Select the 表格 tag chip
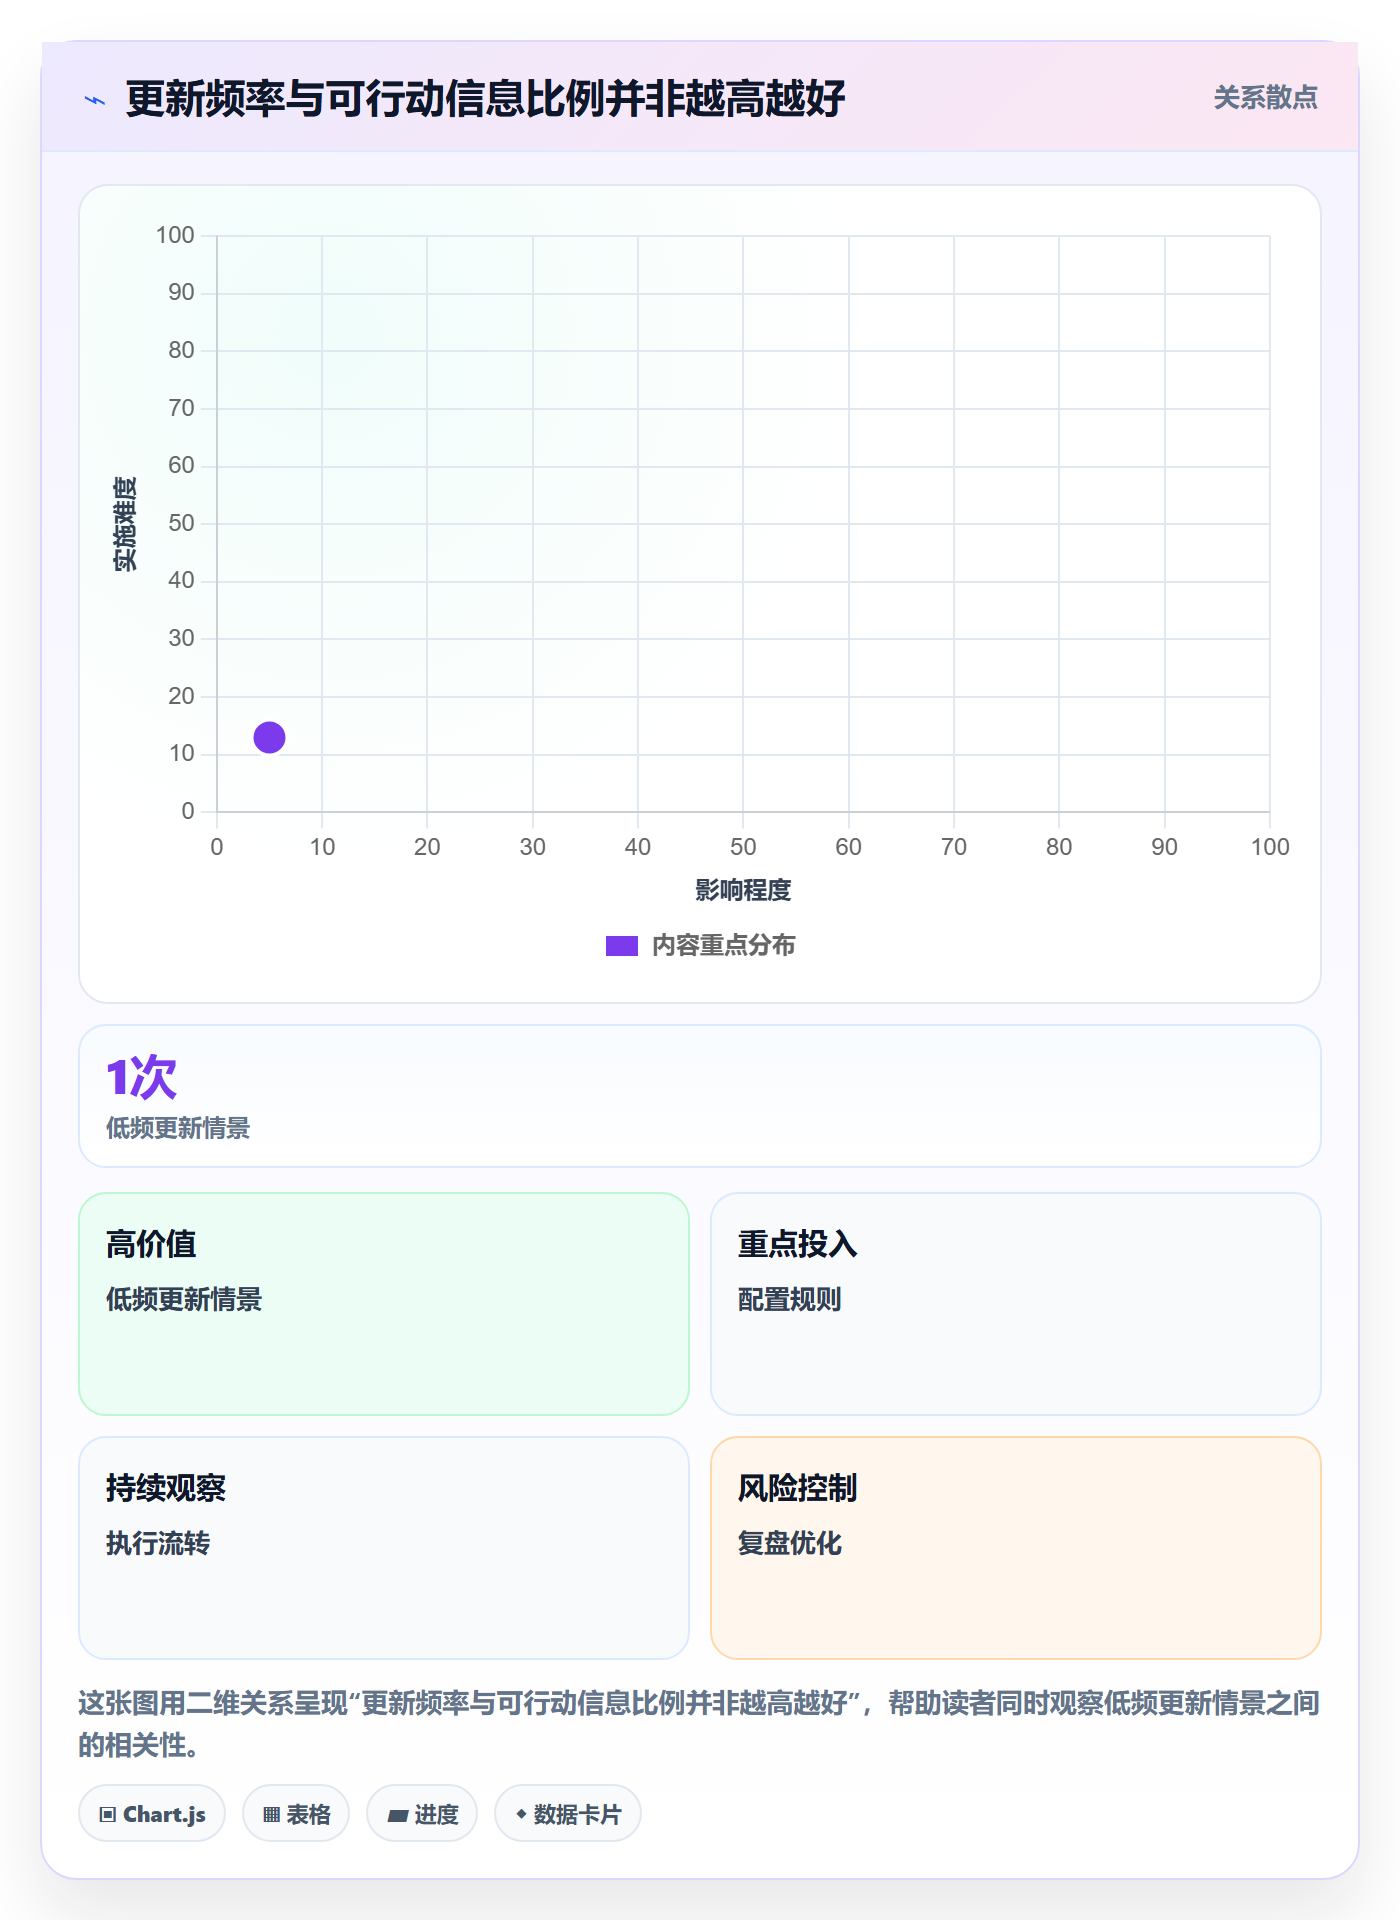This screenshot has width=1400, height=1920. [296, 1814]
